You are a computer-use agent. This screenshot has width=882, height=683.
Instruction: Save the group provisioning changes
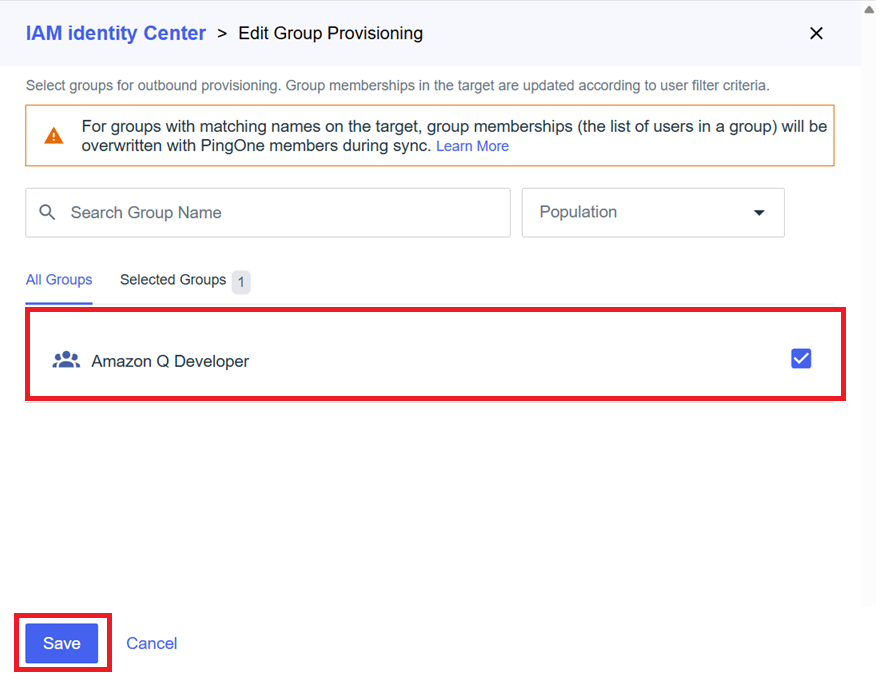tap(62, 643)
